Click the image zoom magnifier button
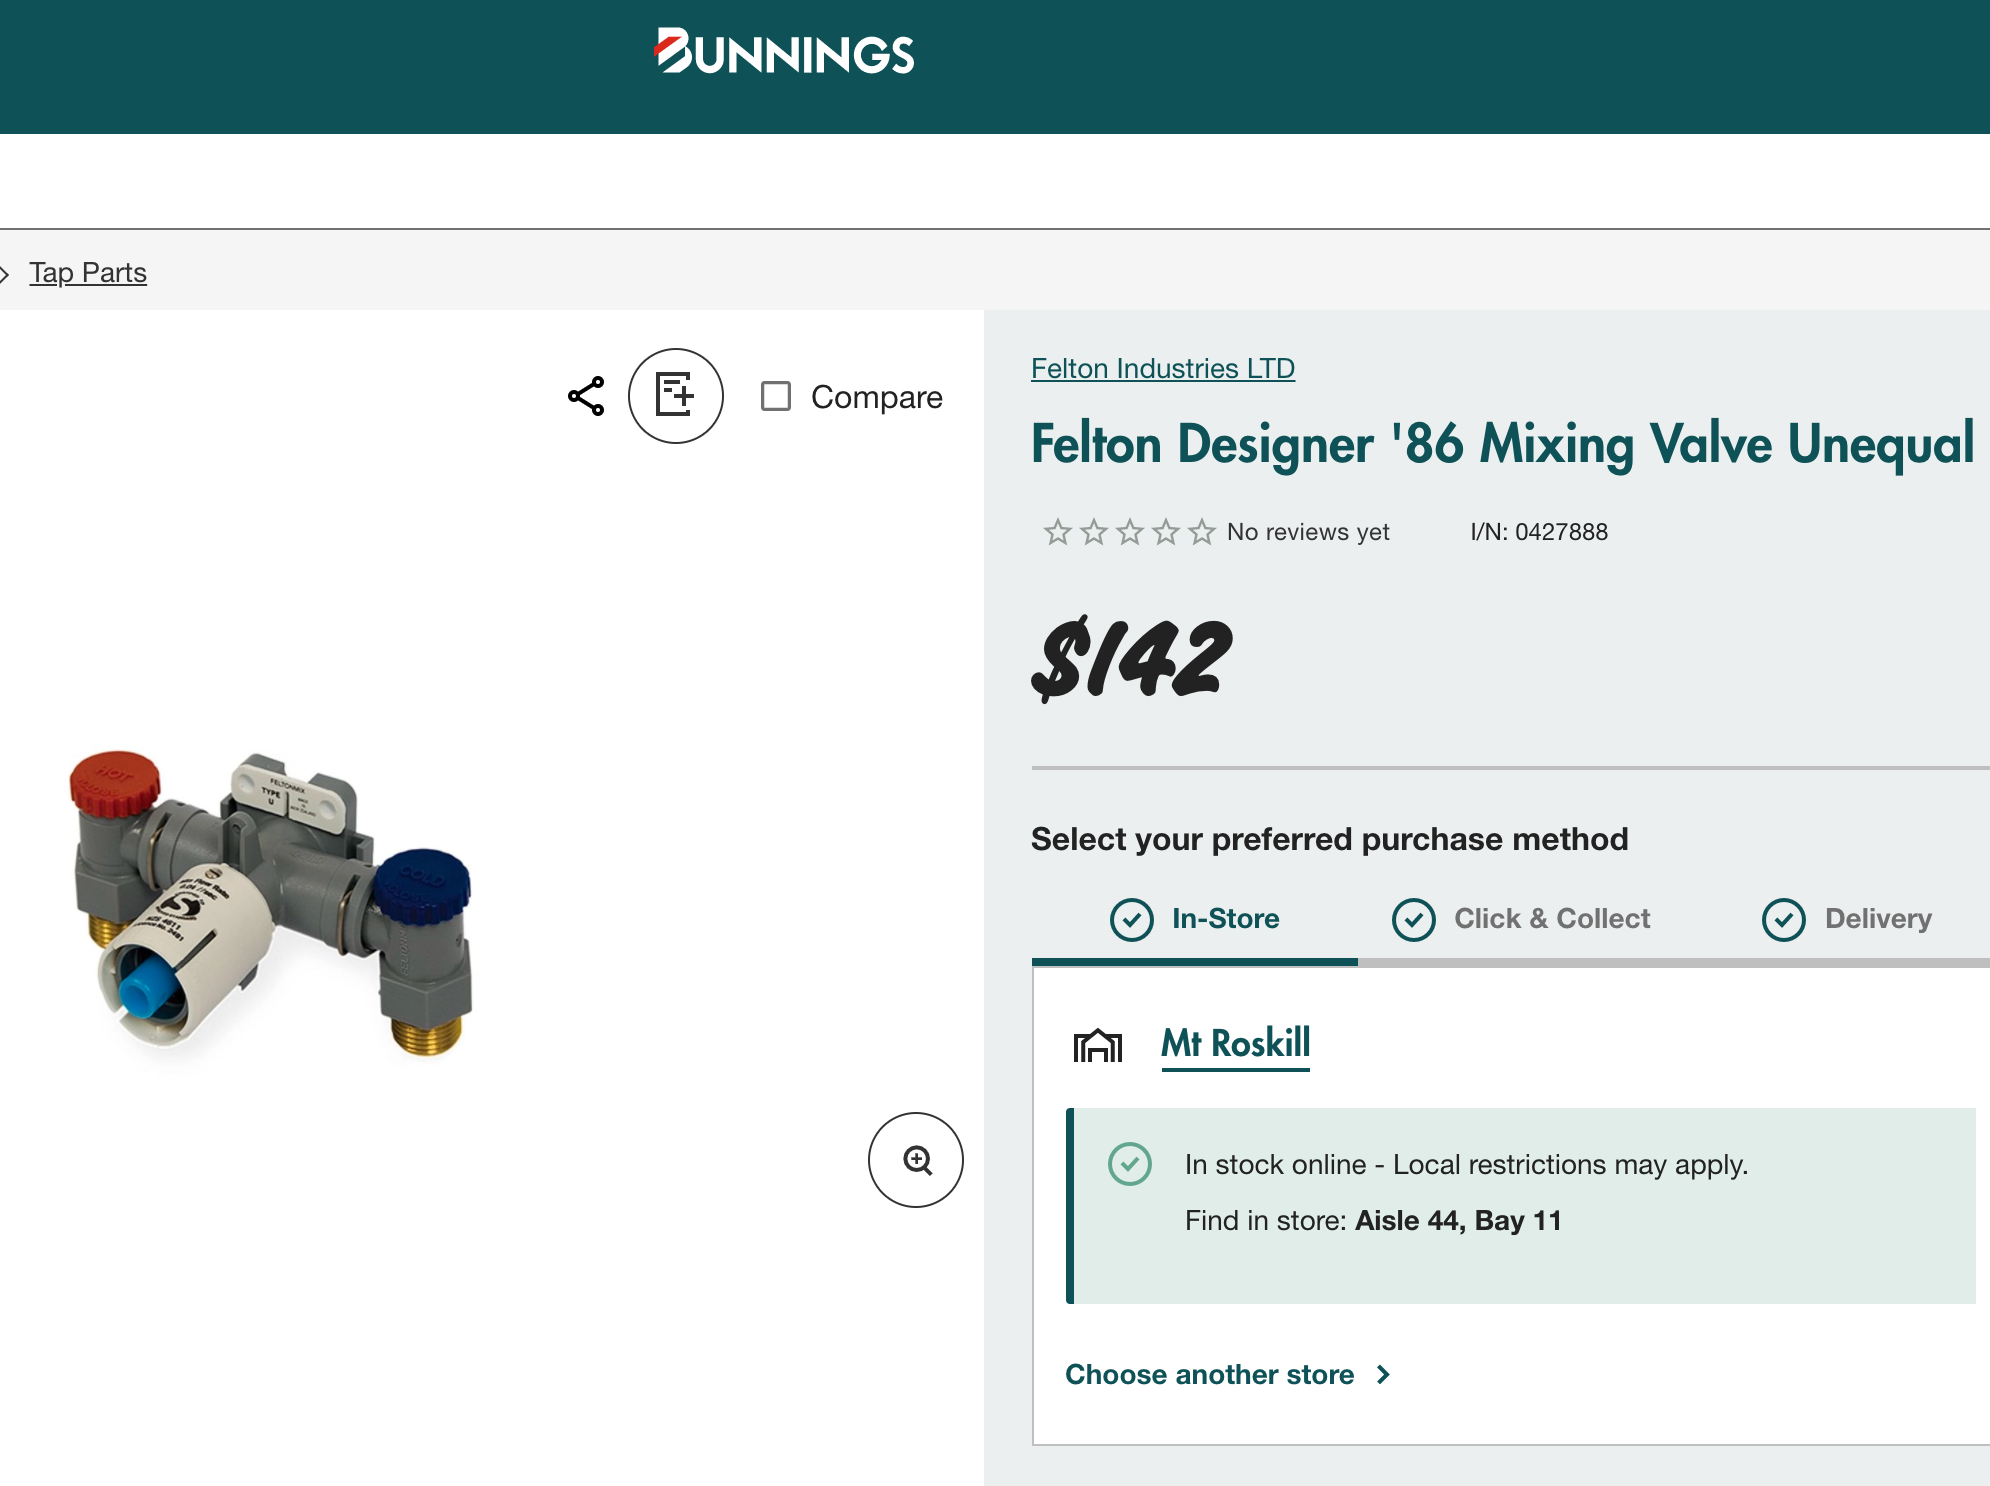The image size is (1990, 1486). coord(916,1160)
